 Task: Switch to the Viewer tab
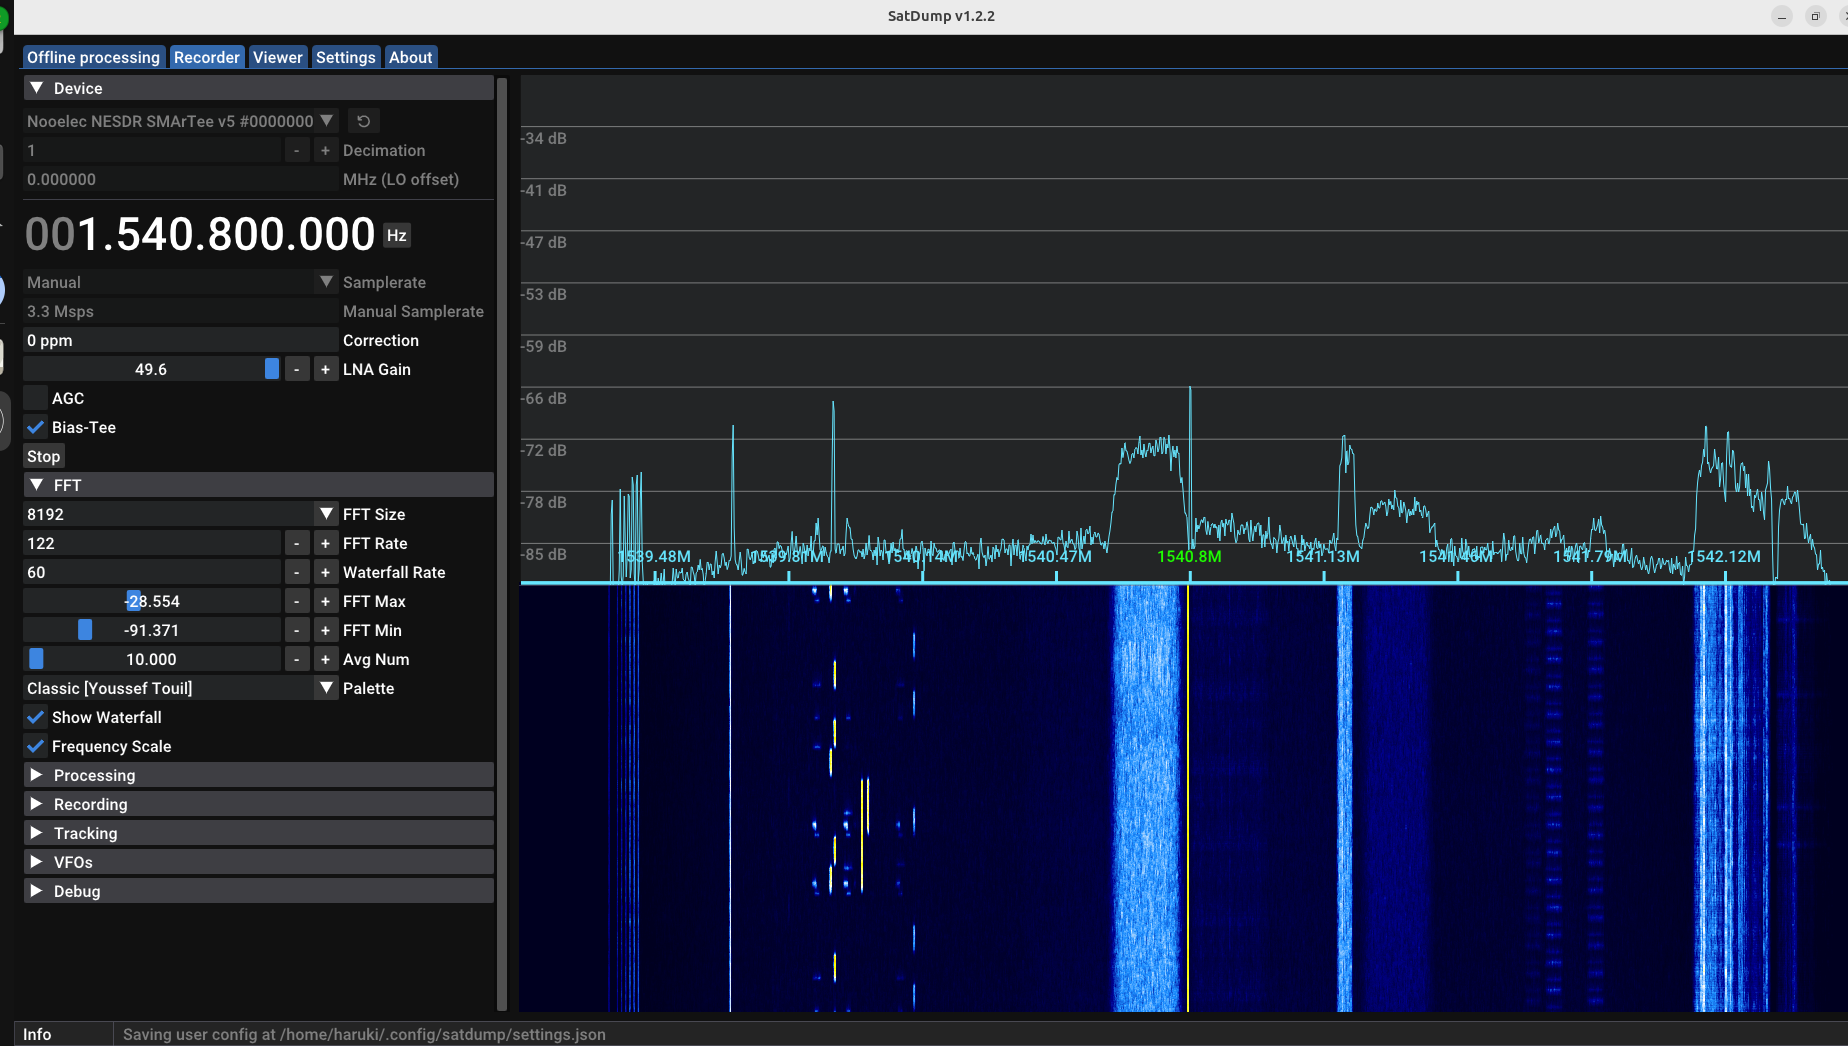point(277,57)
